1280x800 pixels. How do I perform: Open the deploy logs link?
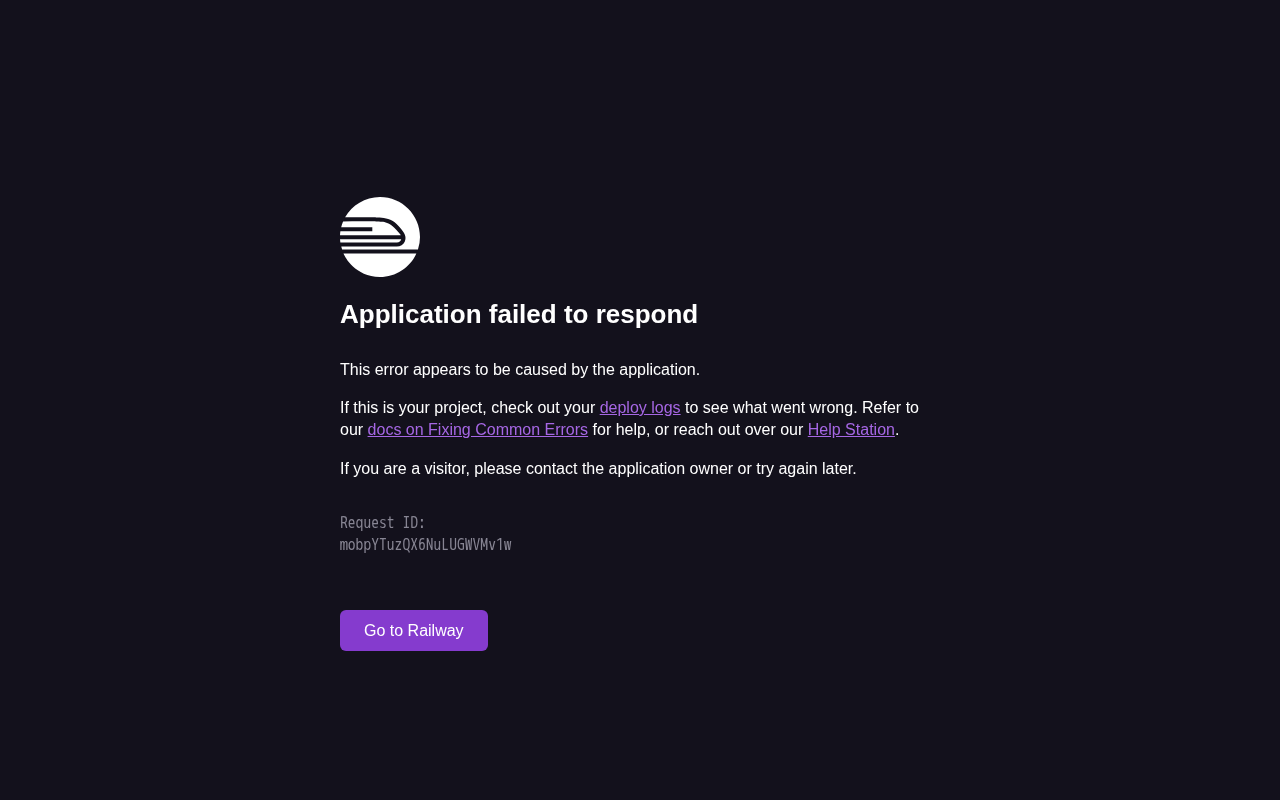(640, 408)
